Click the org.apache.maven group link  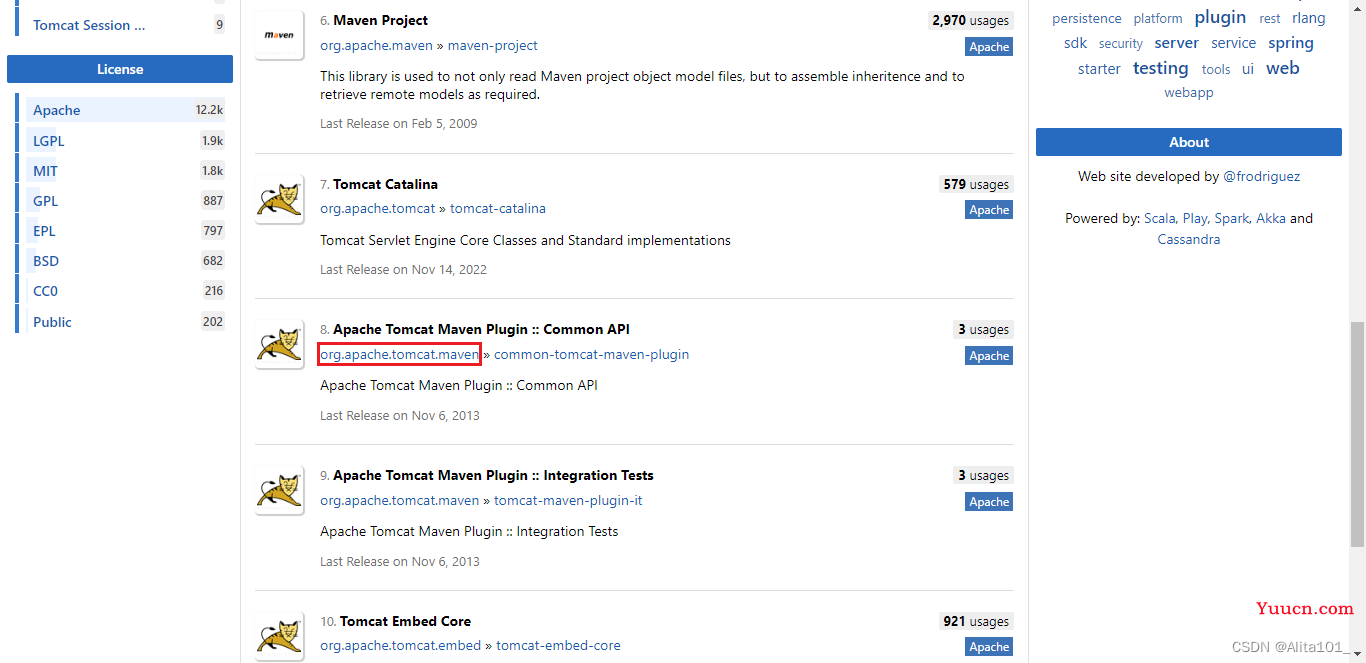(376, 45)
